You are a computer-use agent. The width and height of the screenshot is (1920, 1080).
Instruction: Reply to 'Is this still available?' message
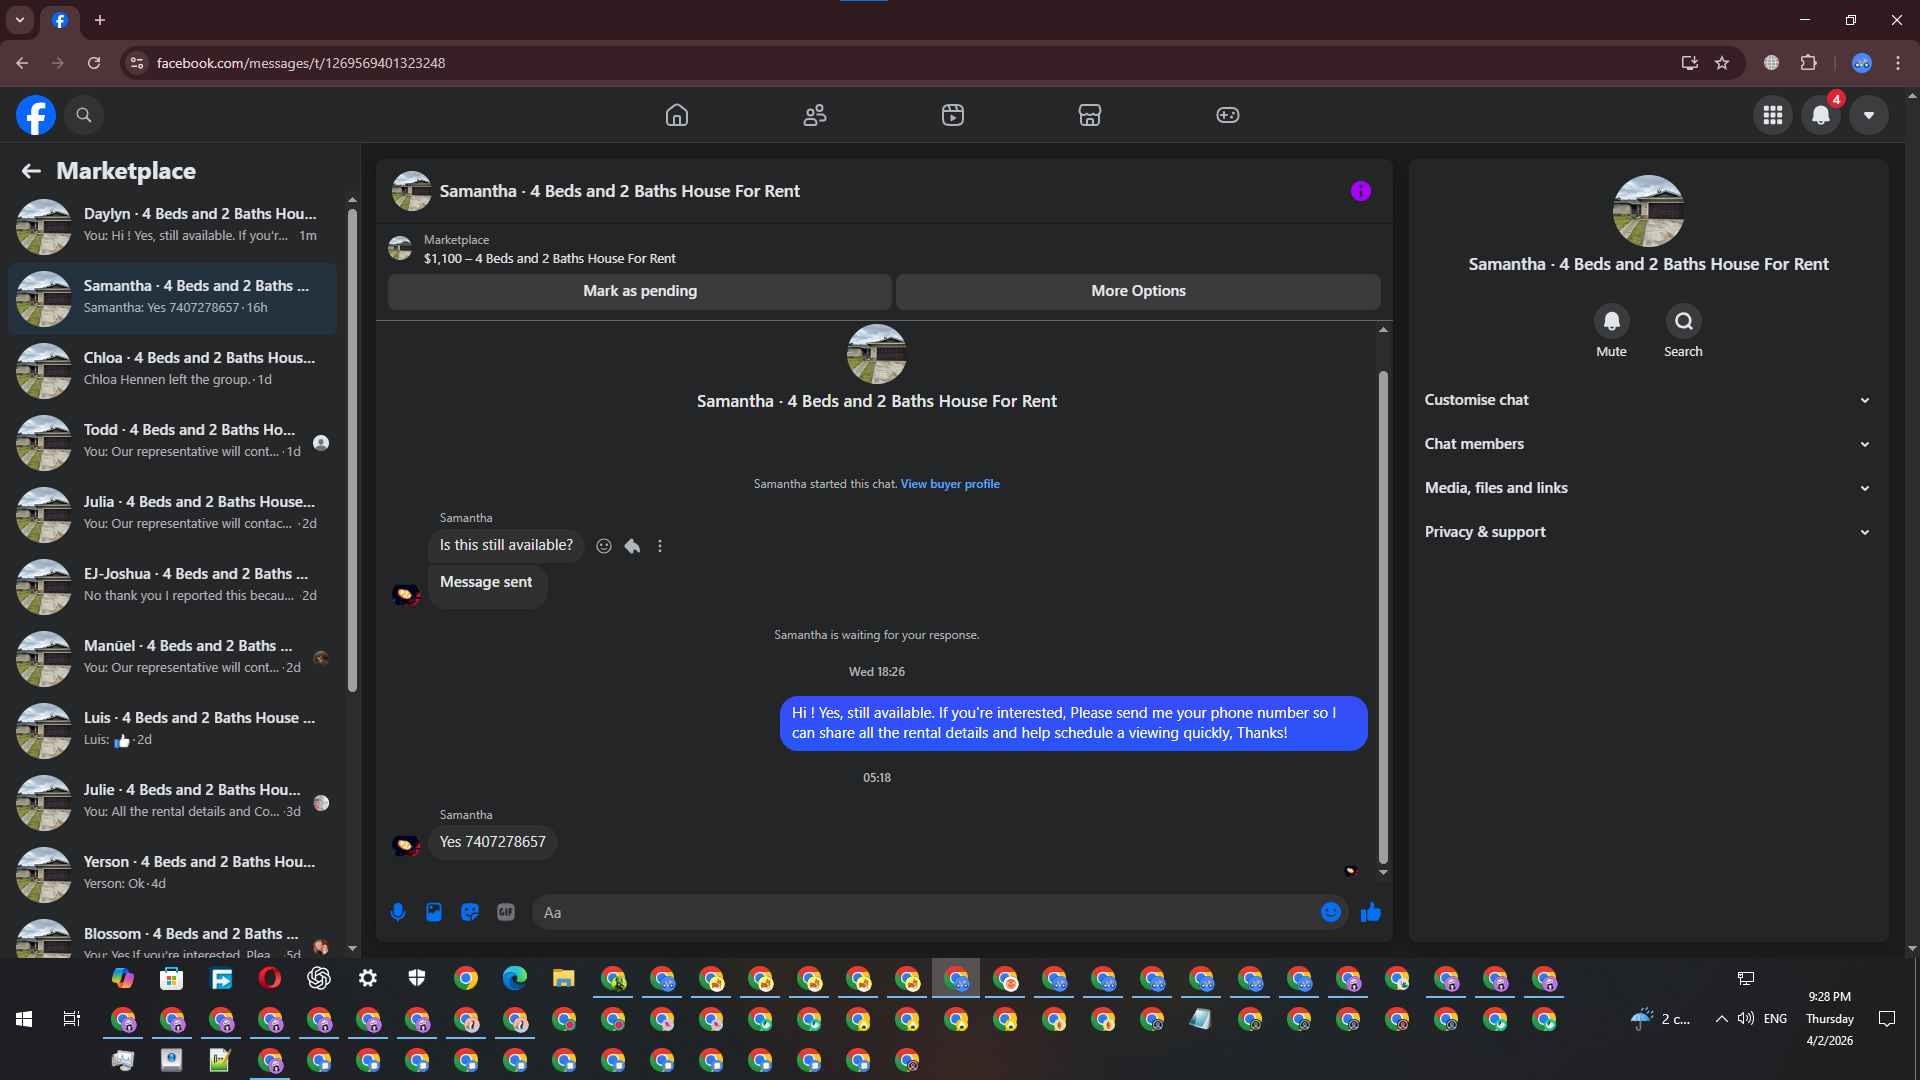pyautogui.click(x=632, y=546)
